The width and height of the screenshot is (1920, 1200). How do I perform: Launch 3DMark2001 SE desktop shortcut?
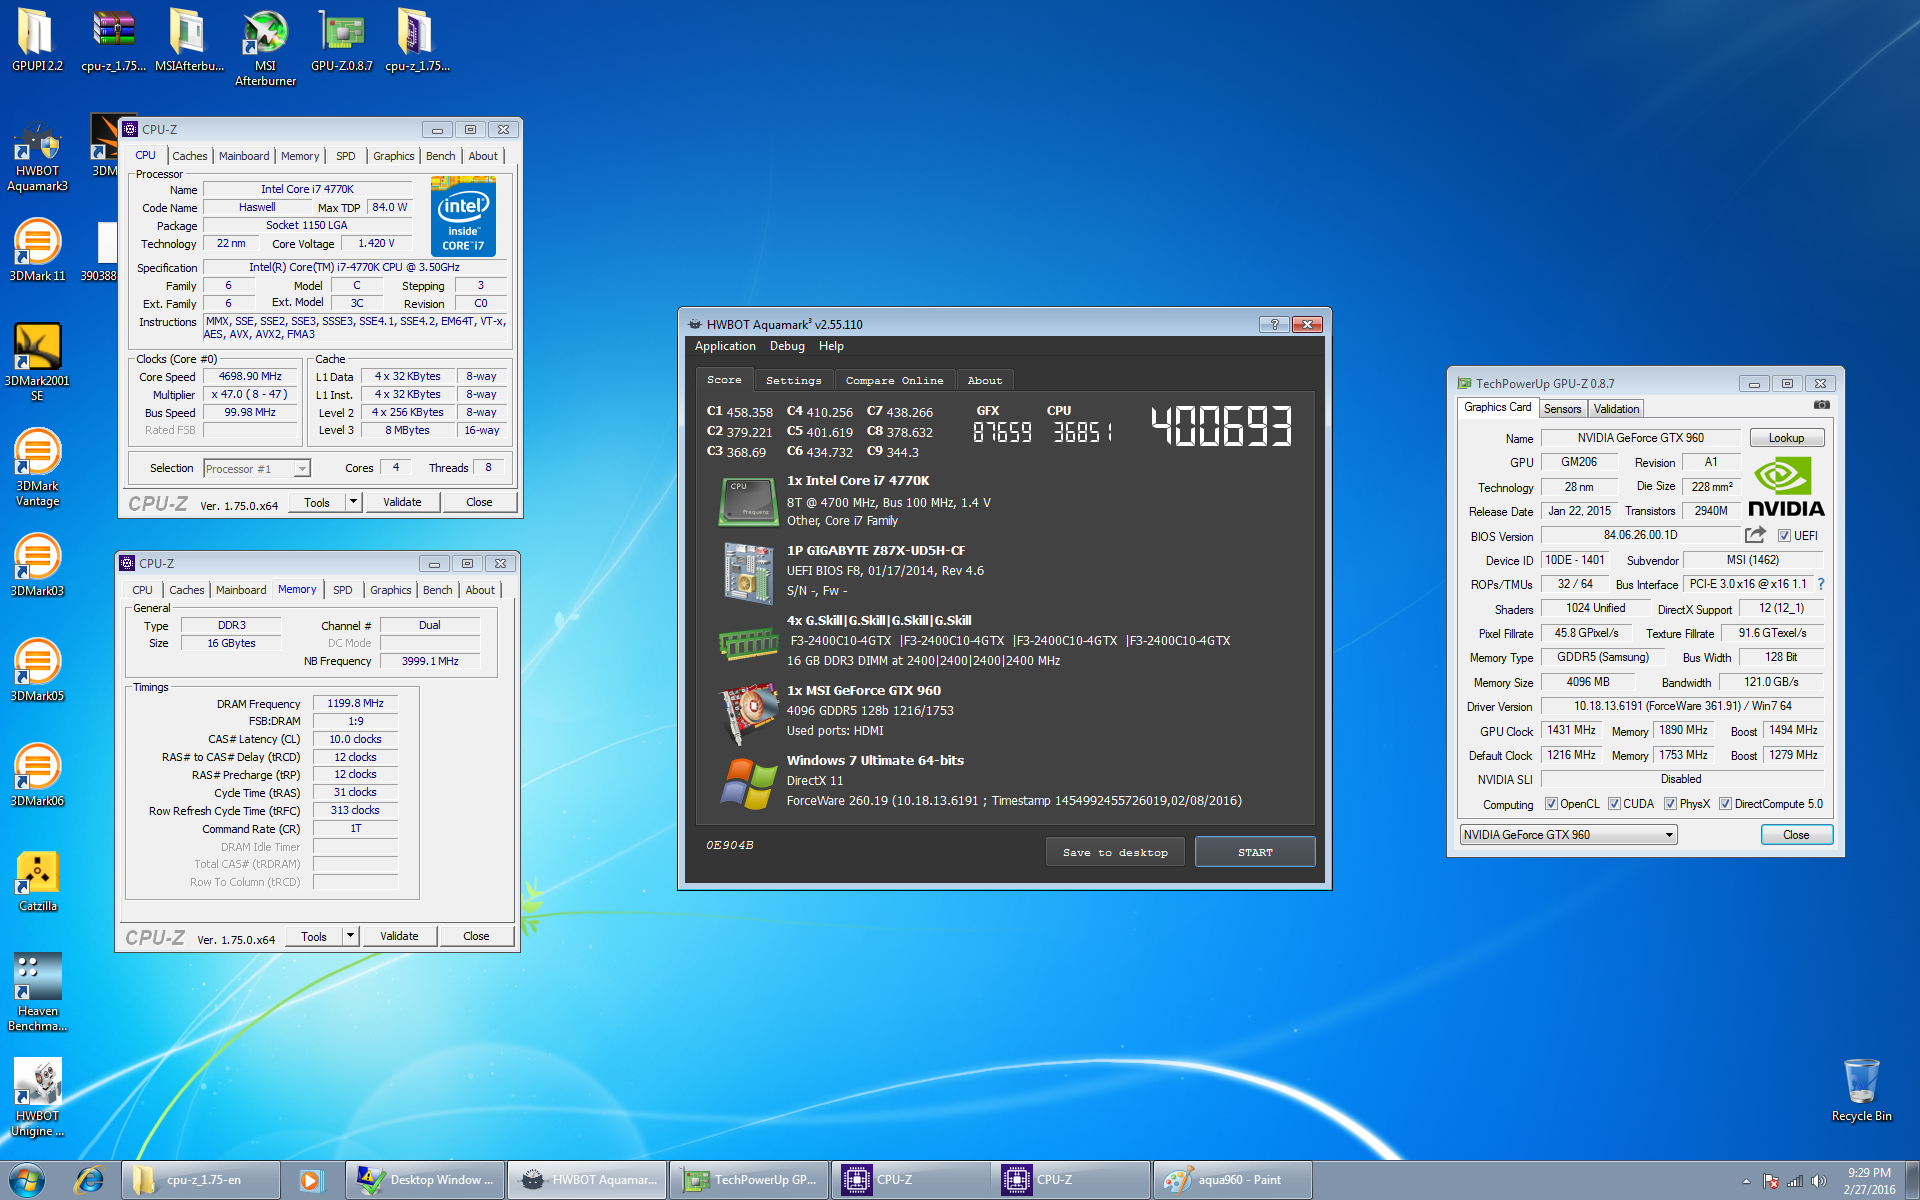click(37, 362)
